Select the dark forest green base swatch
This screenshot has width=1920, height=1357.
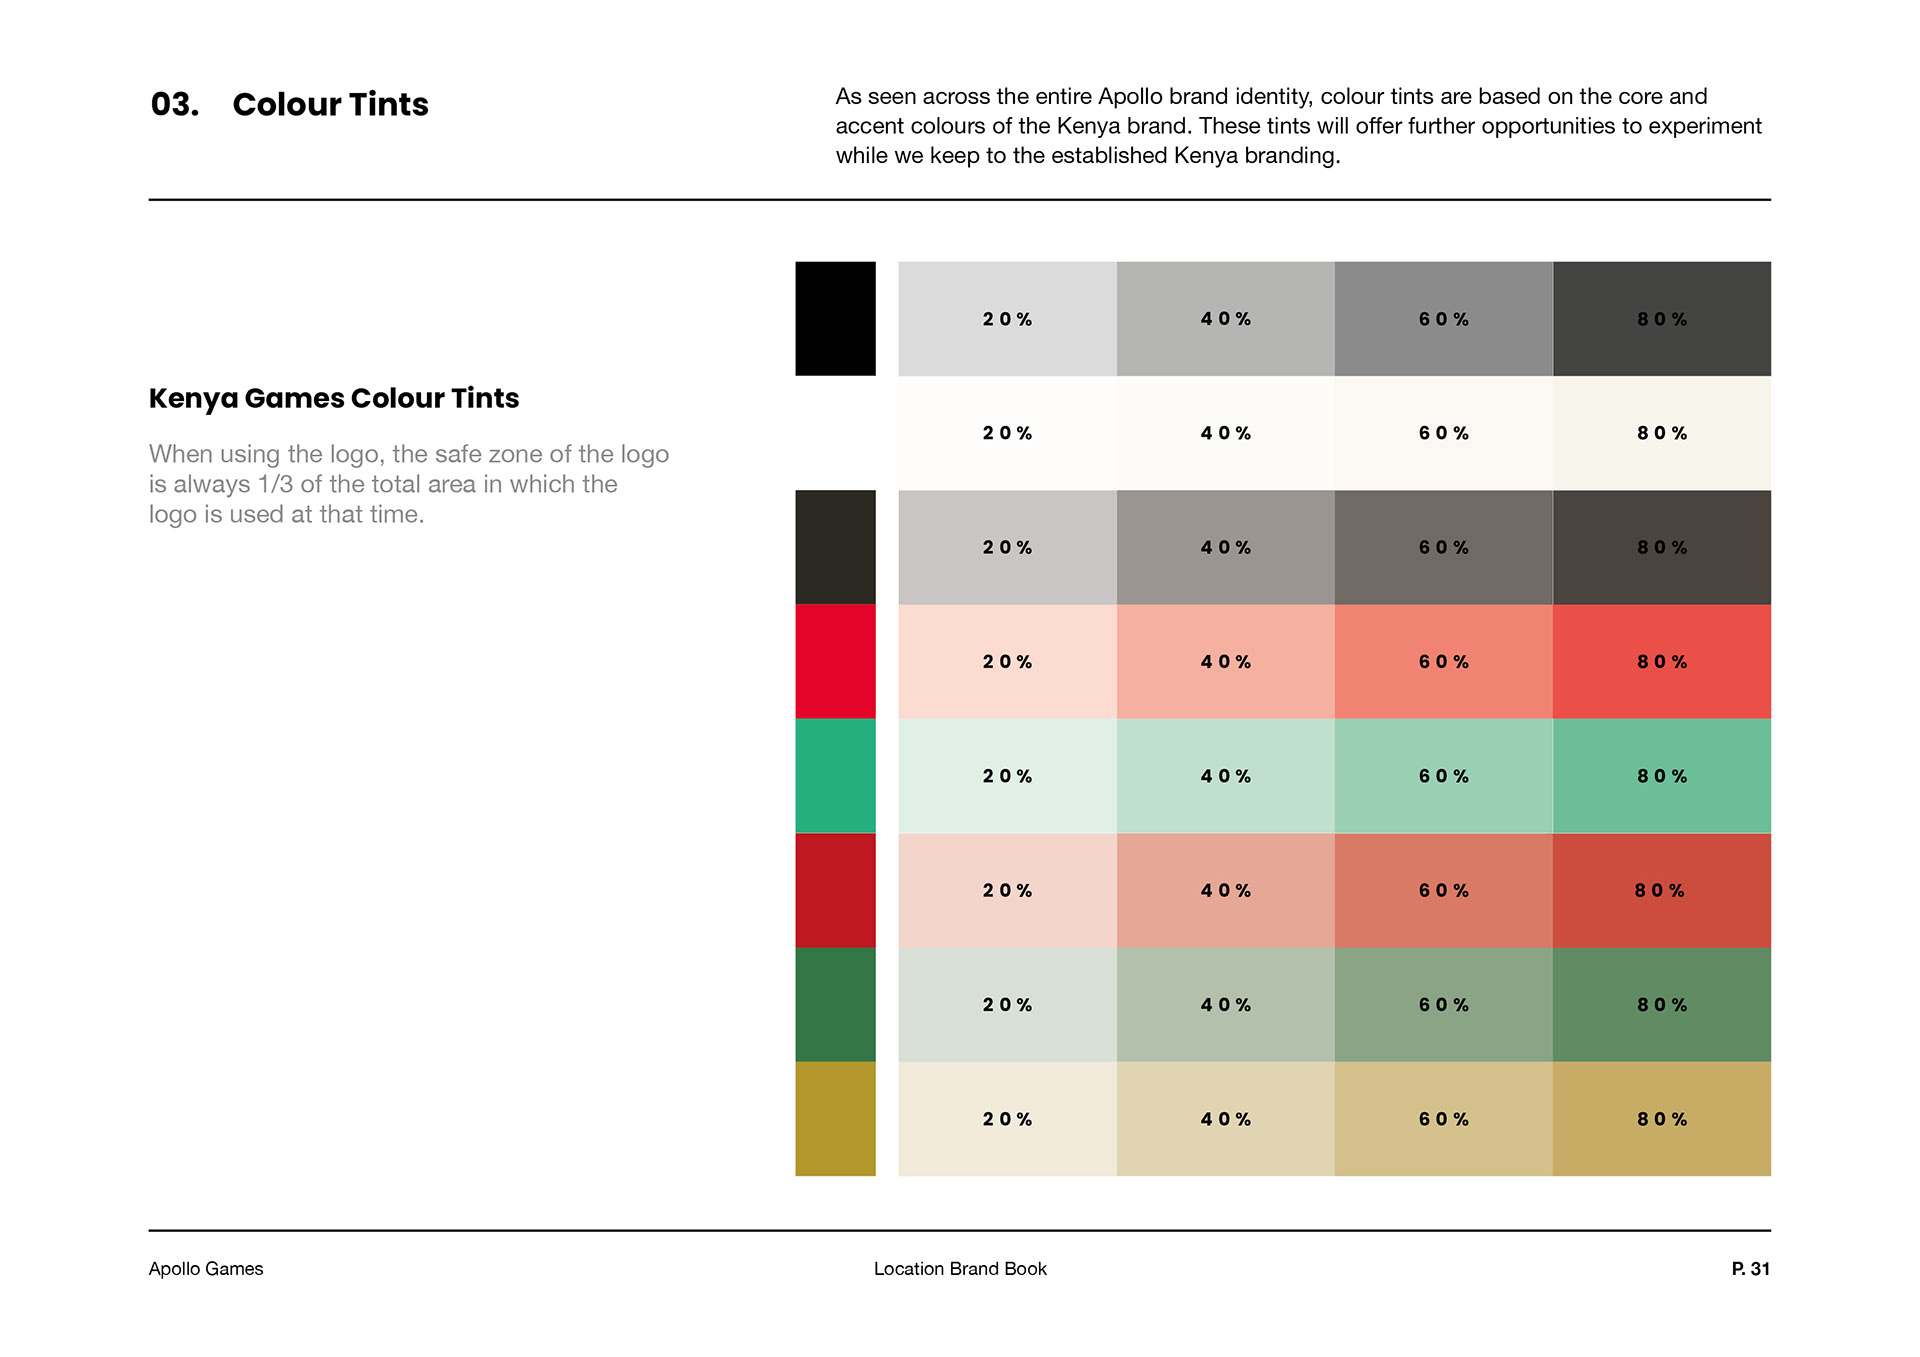835,1004
